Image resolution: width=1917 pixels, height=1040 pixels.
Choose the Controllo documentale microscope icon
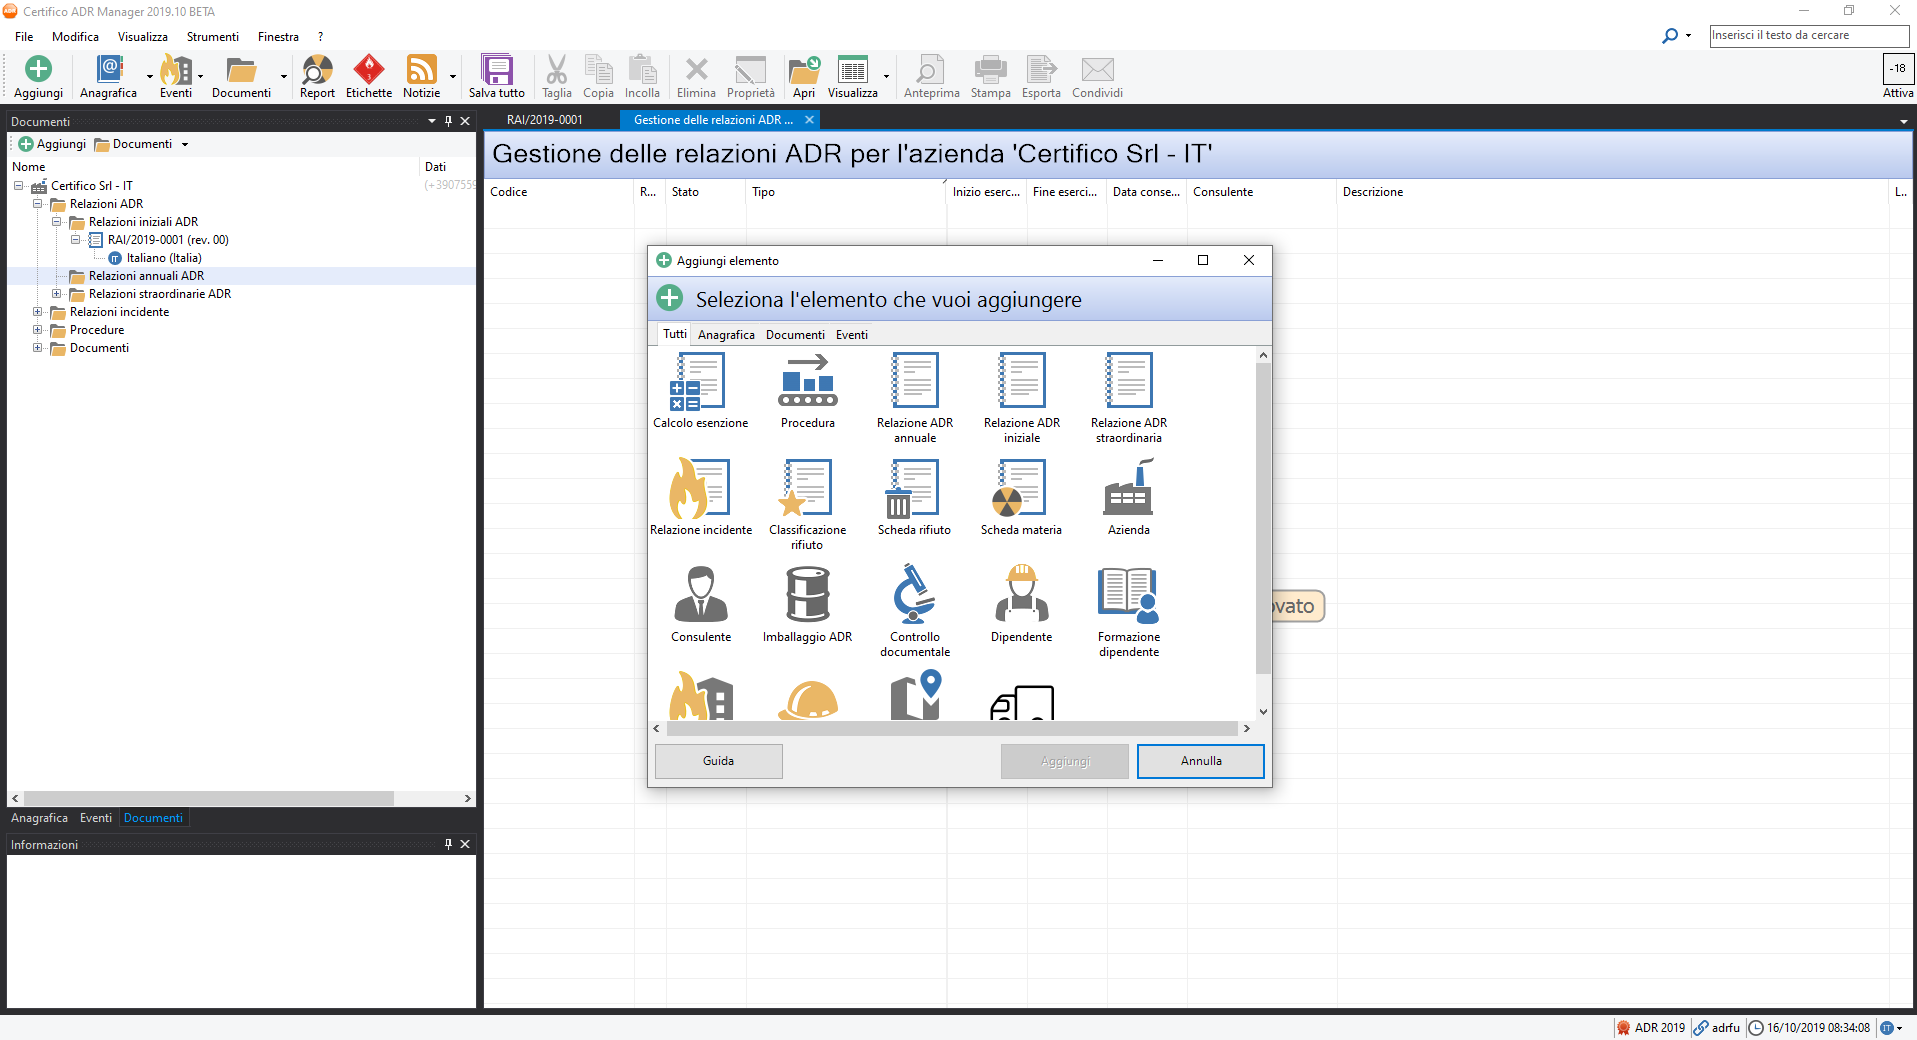914,596
